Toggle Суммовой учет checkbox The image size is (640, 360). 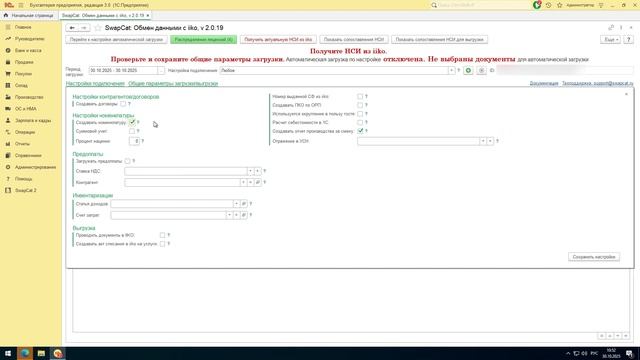[x=132, y=131]
